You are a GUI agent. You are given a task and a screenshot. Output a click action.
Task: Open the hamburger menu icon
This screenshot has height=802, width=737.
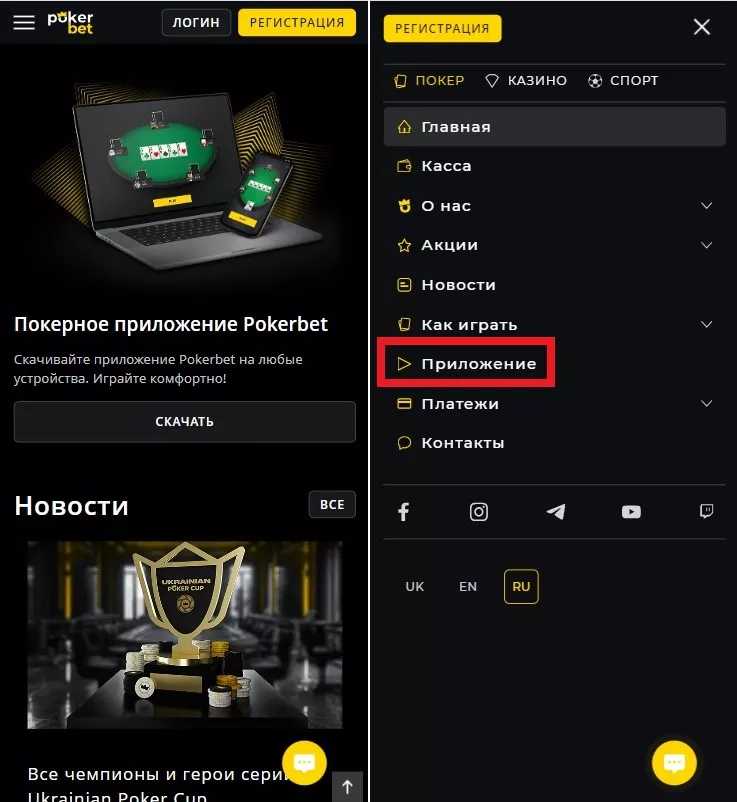pyautogui.click(x=24, y=23)
